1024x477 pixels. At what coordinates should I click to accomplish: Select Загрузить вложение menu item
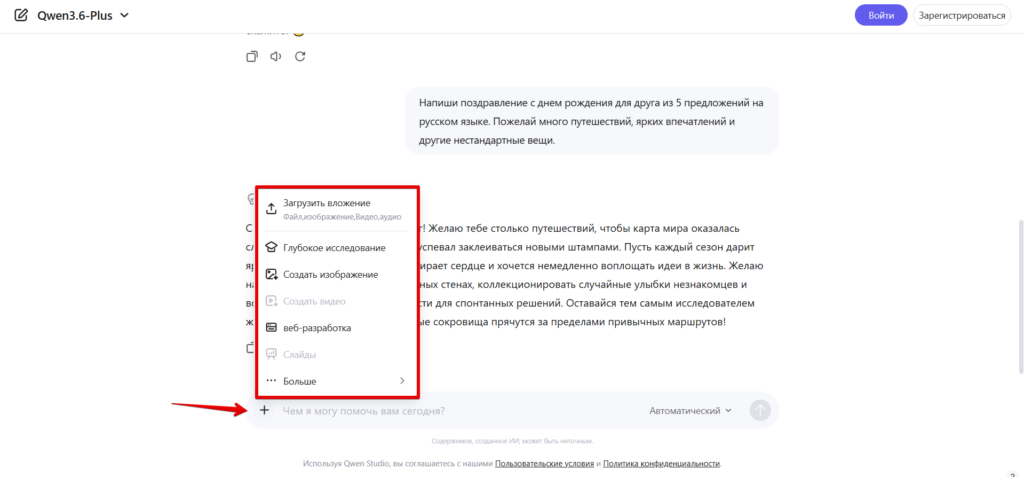[x=337, y=209]
